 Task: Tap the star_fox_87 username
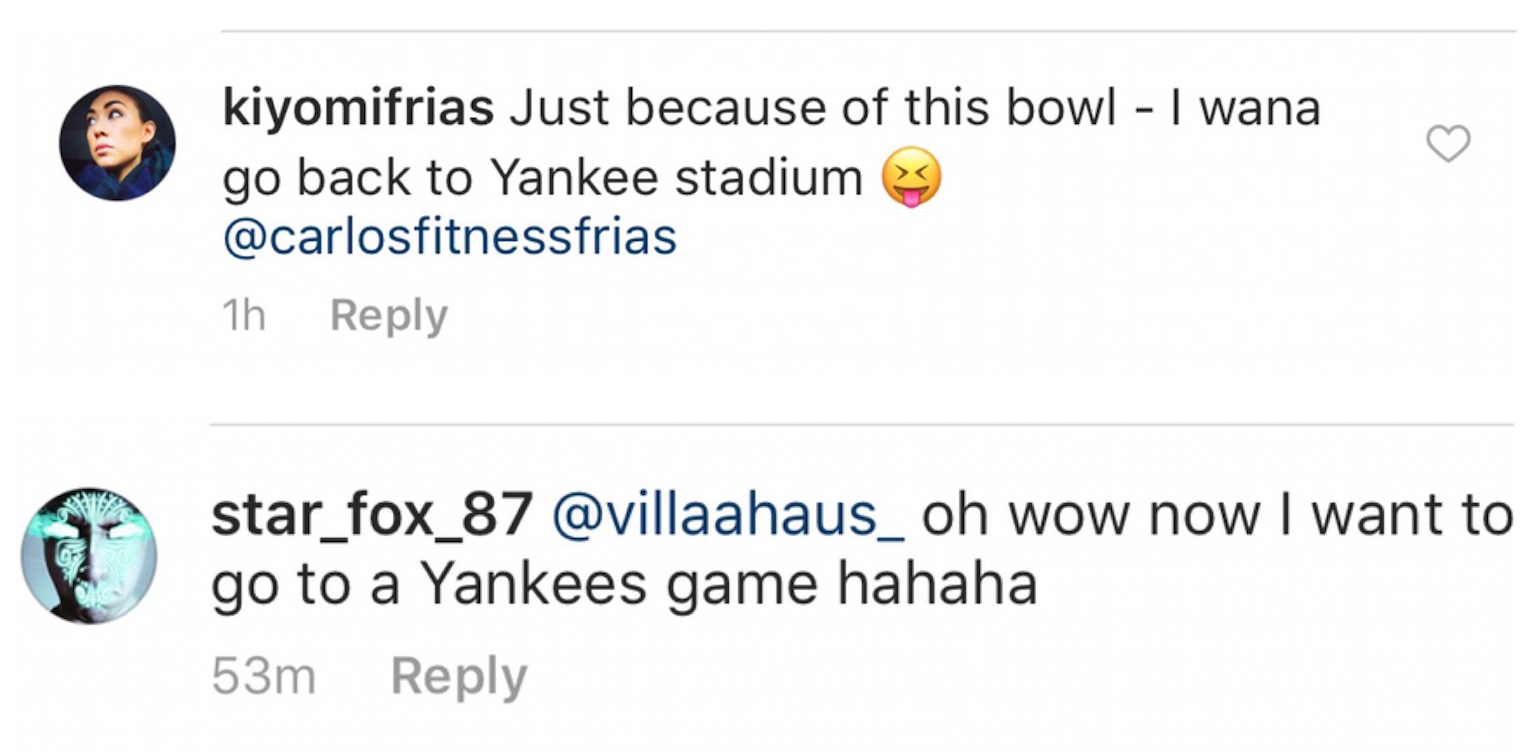click(x=371, y=515)
